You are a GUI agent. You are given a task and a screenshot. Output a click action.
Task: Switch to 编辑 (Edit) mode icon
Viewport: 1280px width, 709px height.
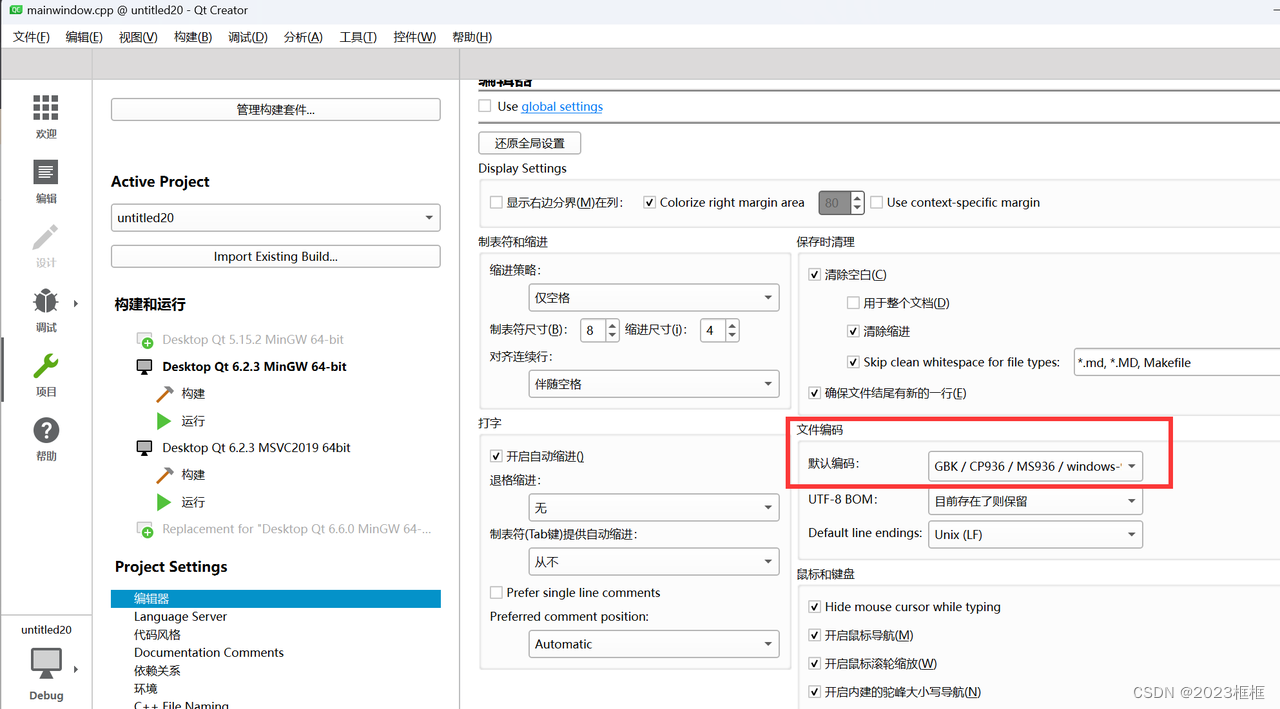[45, 175]
